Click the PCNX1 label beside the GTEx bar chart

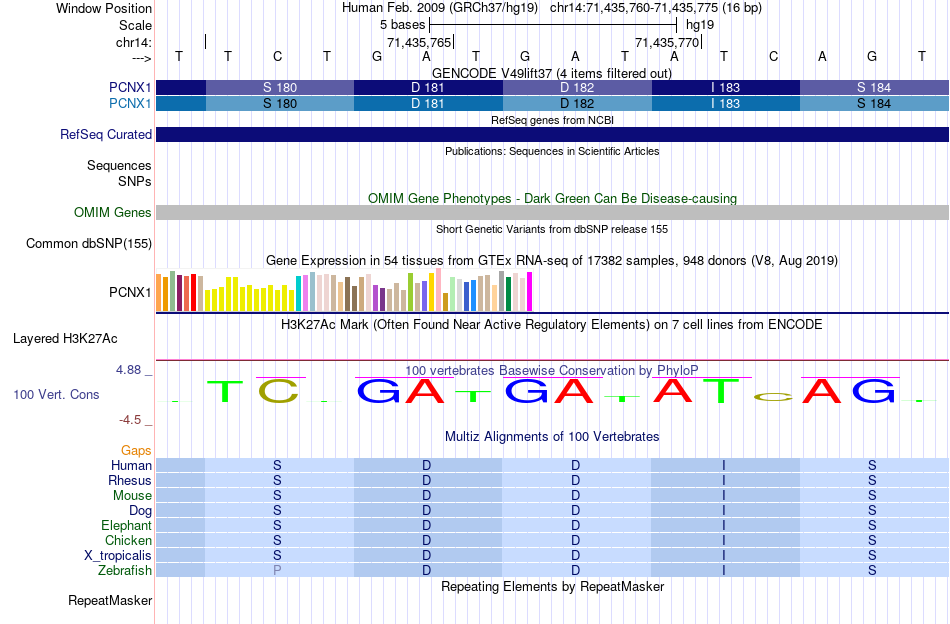coord(130,293)
